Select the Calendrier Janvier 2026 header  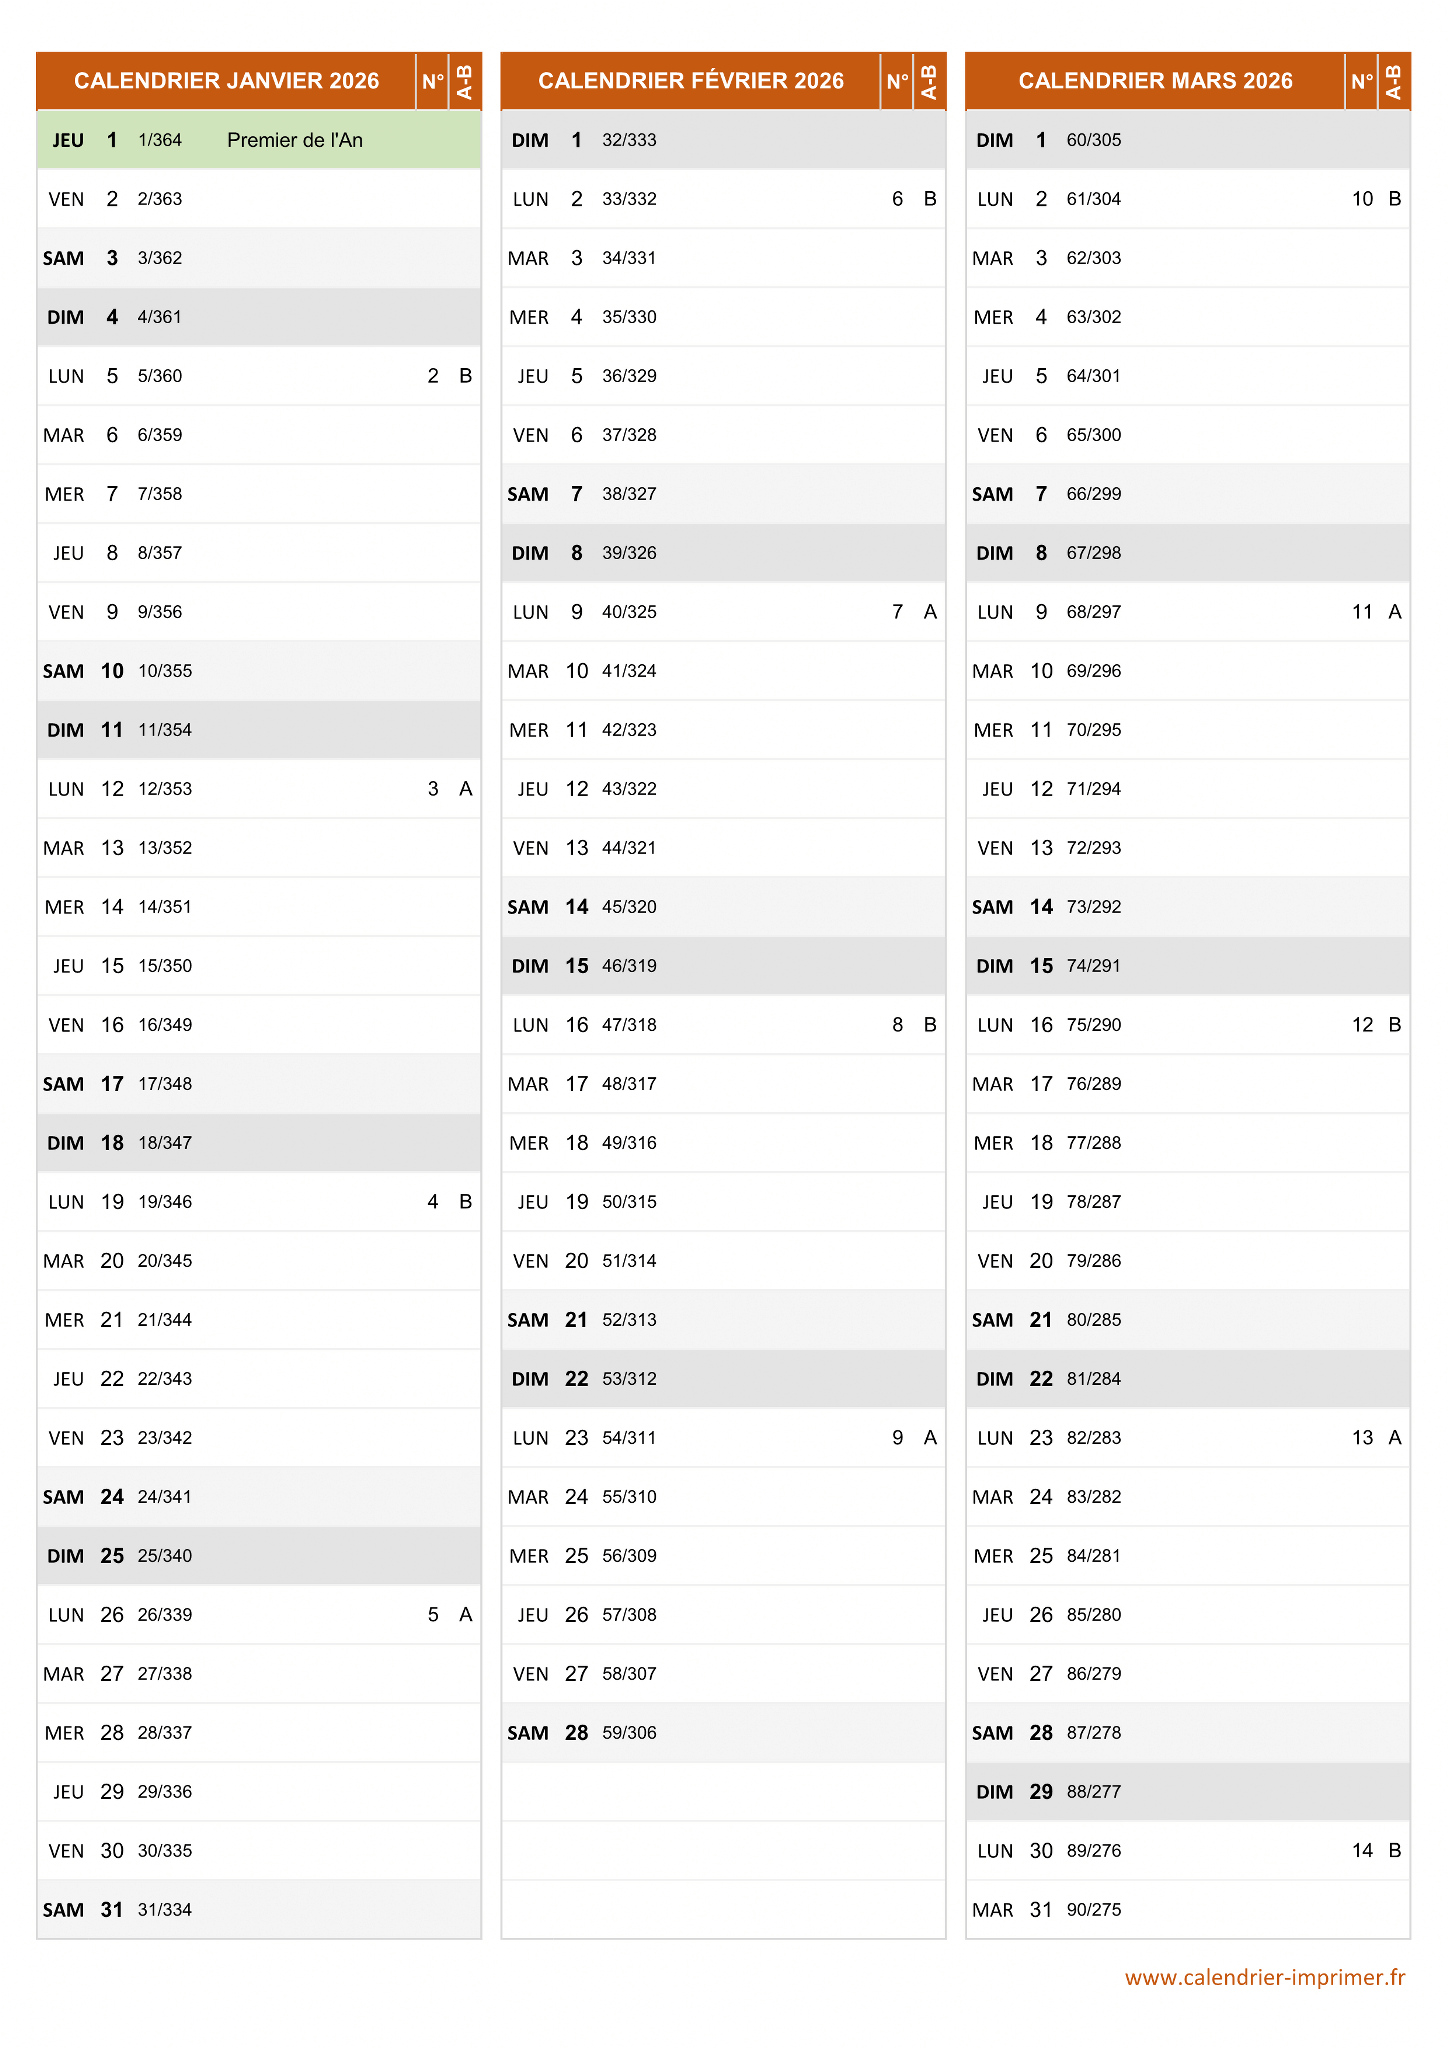227,81
